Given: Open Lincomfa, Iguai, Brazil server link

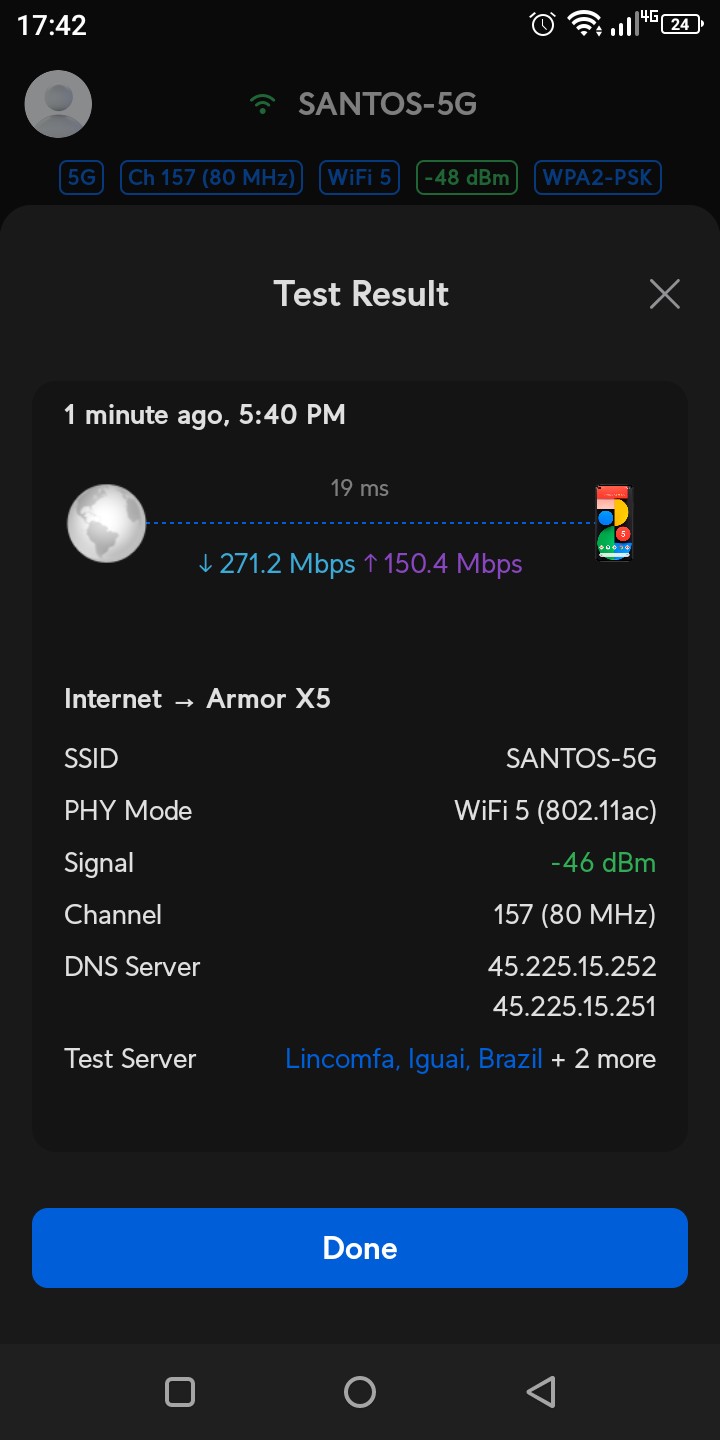Looking at the screenshot, I should point(414,1059).
